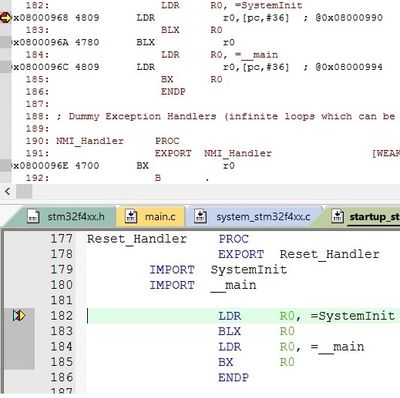Click 'Reset_Handler PROC' on editor line 177
Image resolution: width=400 pixels, height=398 pixels.
[168, 239]
